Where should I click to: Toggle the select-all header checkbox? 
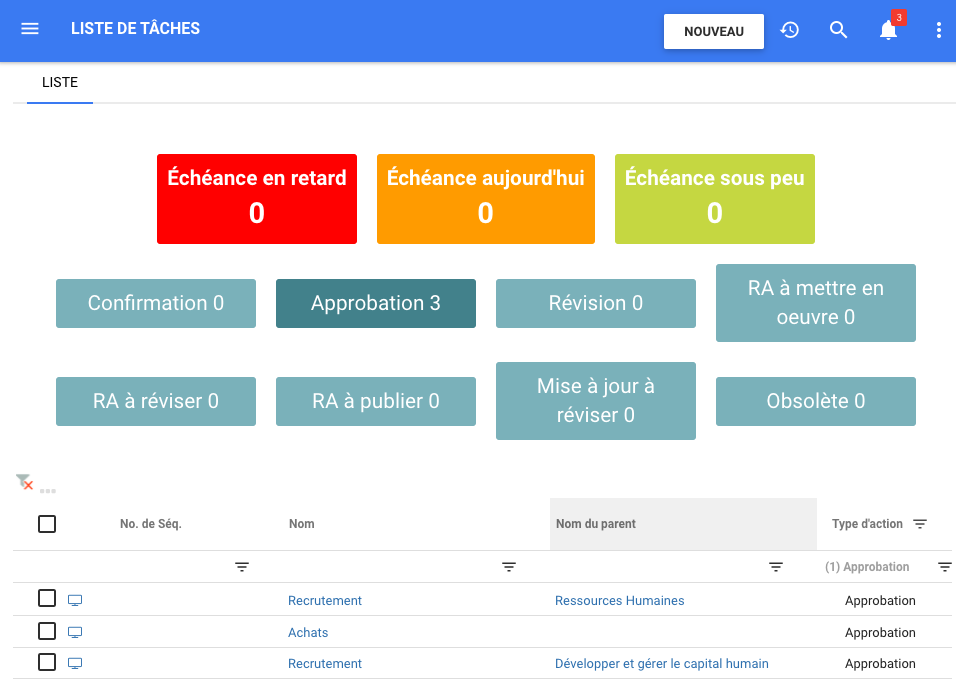click(47, 524)
